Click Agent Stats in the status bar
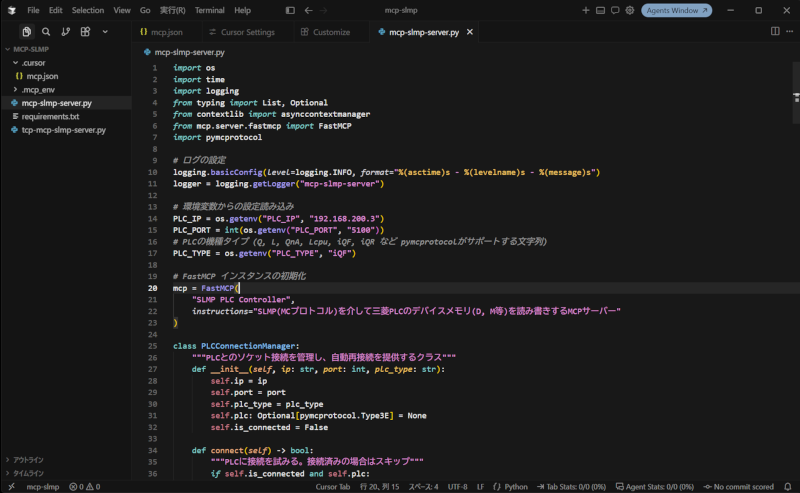The image size is (800, 493). pyautogui.click(x=655, y=487)
